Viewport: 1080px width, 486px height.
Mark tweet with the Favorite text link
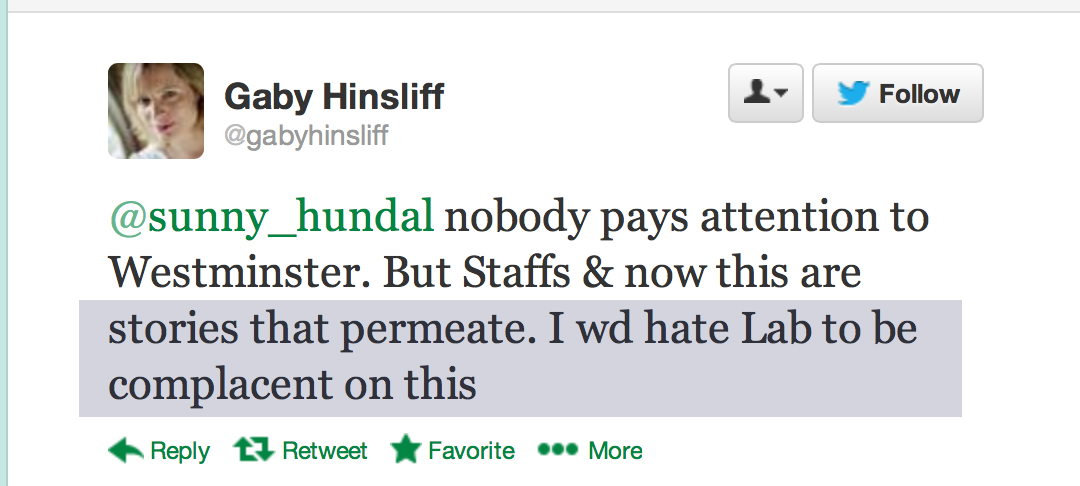pyautogui.click(x=471, y=451)
